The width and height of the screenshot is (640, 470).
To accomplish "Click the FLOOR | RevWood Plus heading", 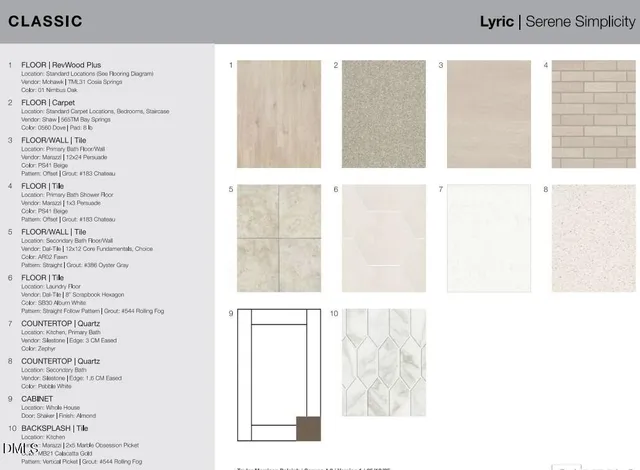I will pos(61,65).
